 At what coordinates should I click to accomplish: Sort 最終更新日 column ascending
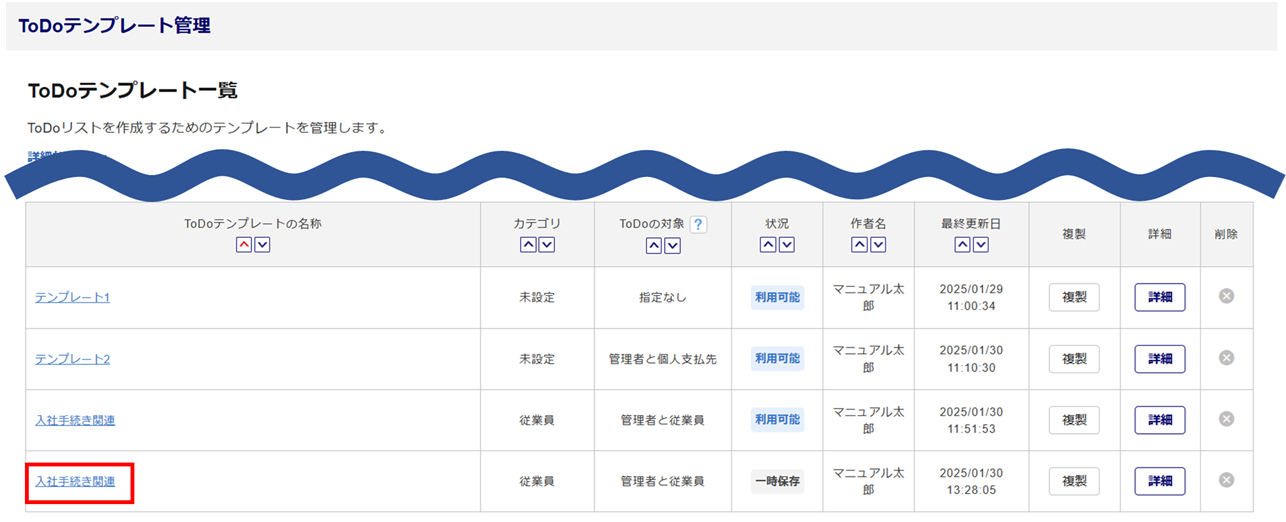coord(962,245)
